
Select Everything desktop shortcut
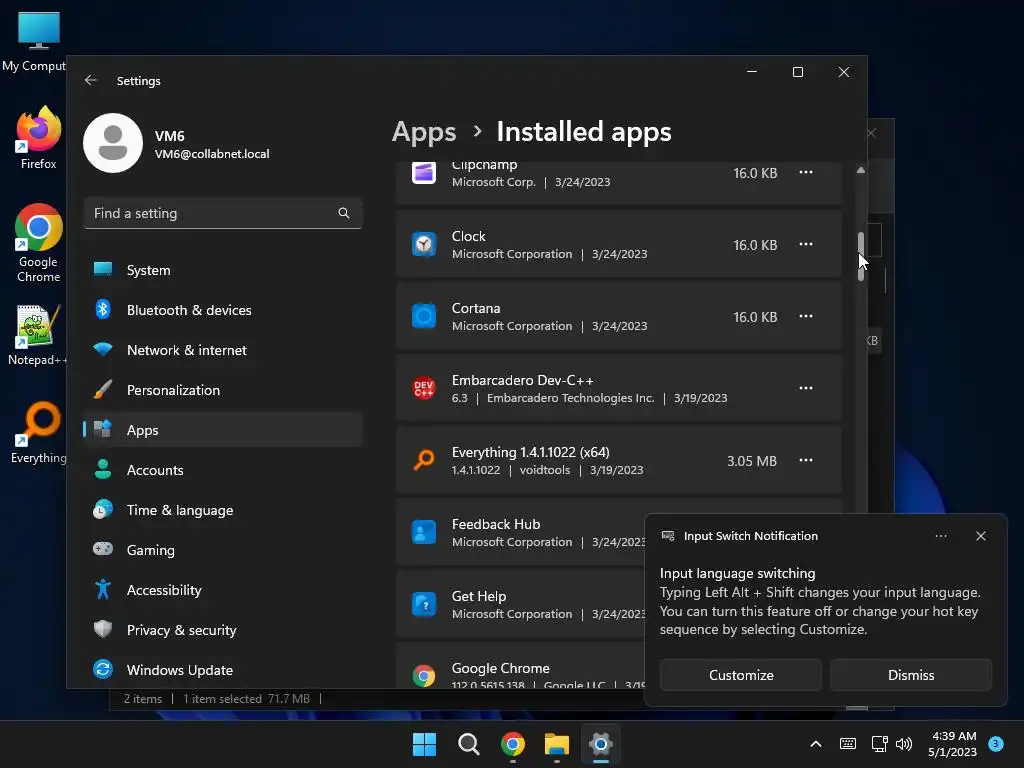point(39,433)
